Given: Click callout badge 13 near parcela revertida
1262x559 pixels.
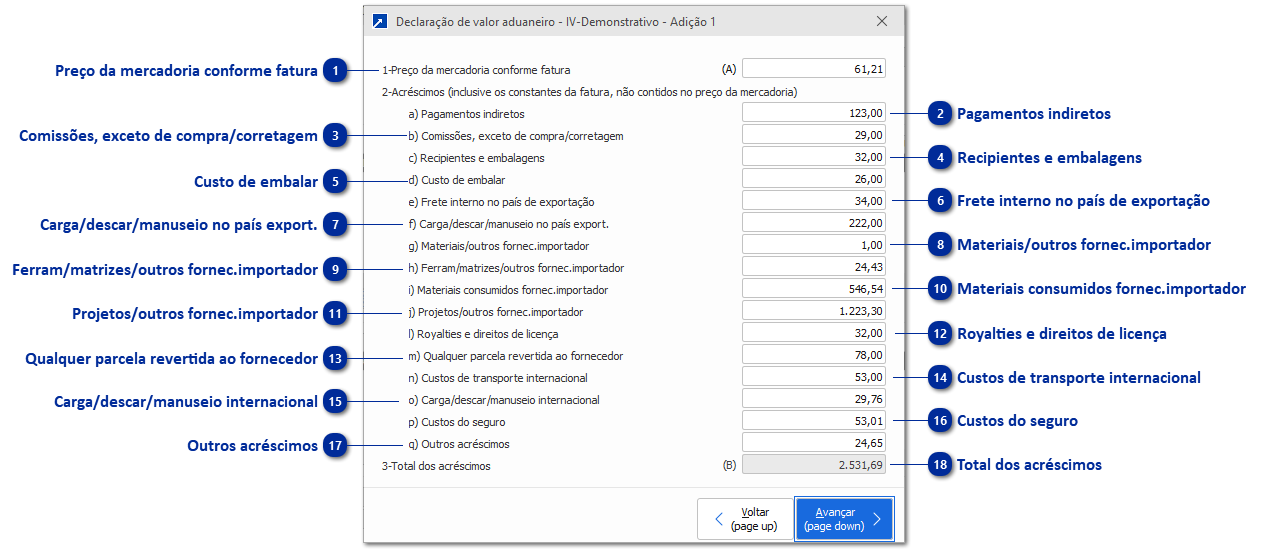Looking at the screenshot, I should (338, 358).
